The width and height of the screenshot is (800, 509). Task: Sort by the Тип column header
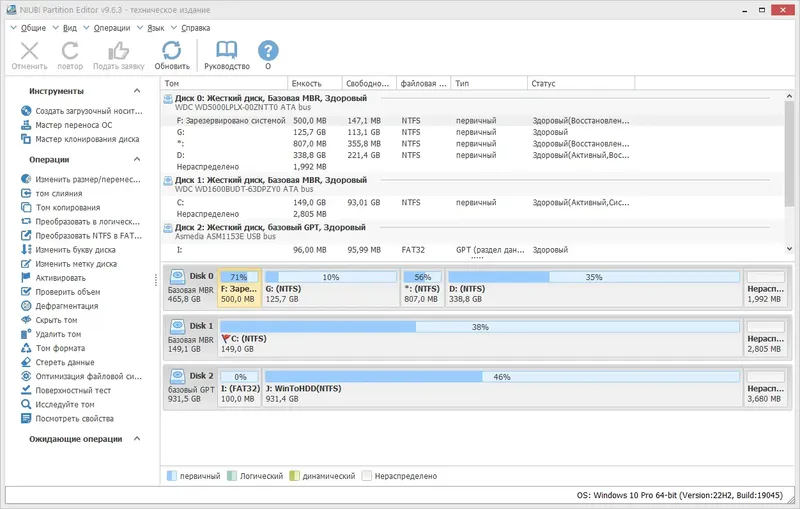click(x=489, y=83)
